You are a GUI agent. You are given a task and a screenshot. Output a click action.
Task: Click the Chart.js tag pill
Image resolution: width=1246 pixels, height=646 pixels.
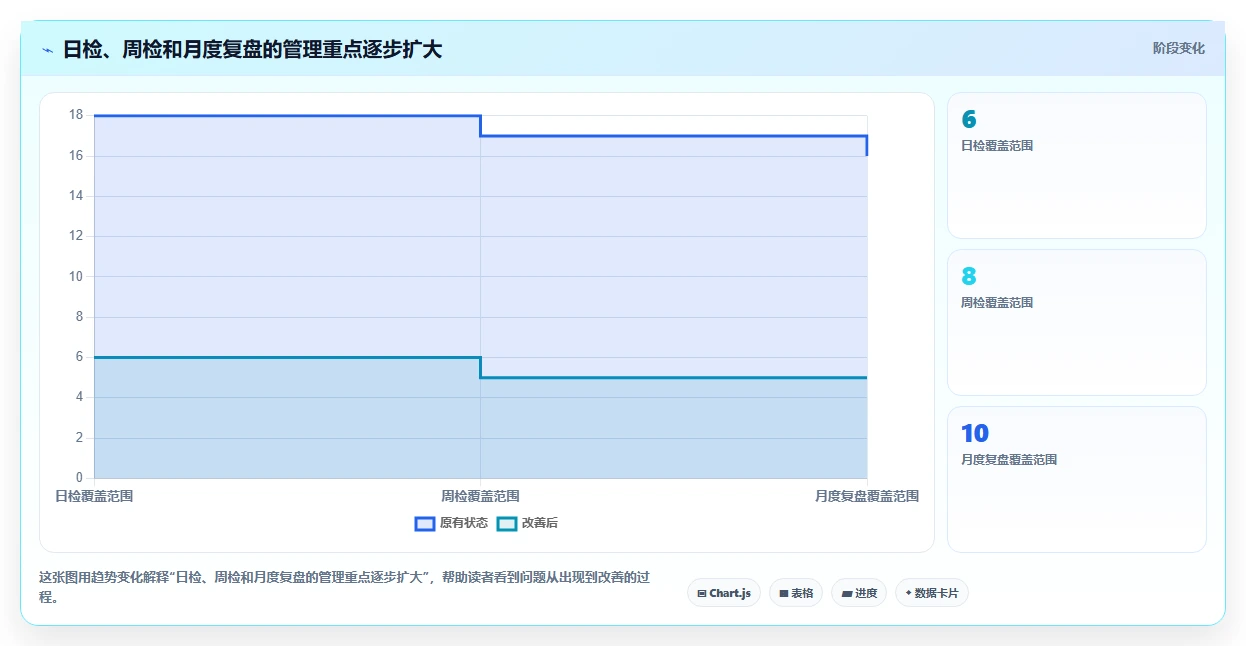(724, 593)
